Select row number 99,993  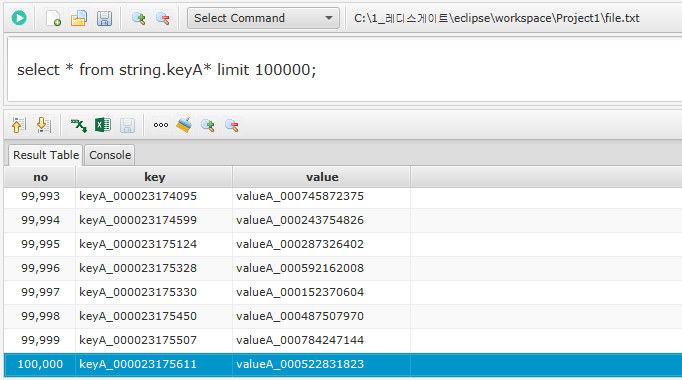(x=40, y=196)
